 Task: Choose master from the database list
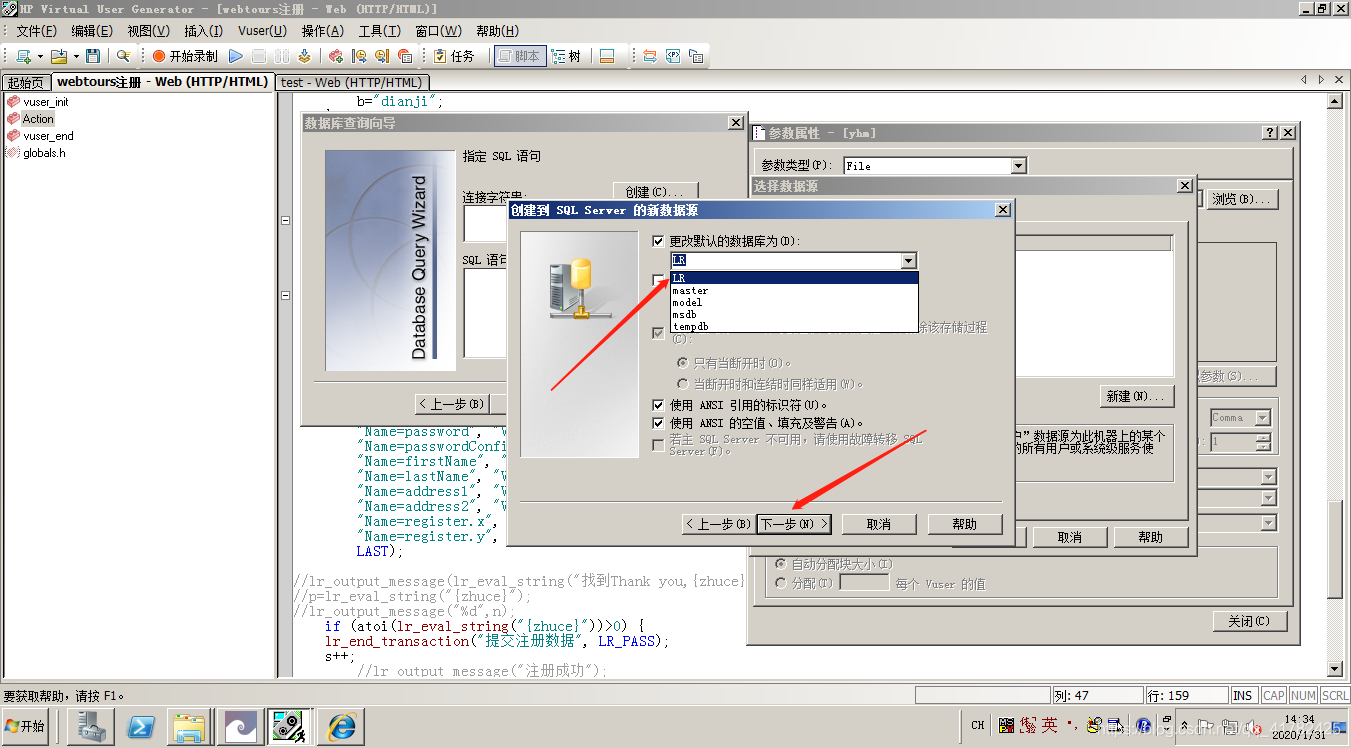point(794,290)
